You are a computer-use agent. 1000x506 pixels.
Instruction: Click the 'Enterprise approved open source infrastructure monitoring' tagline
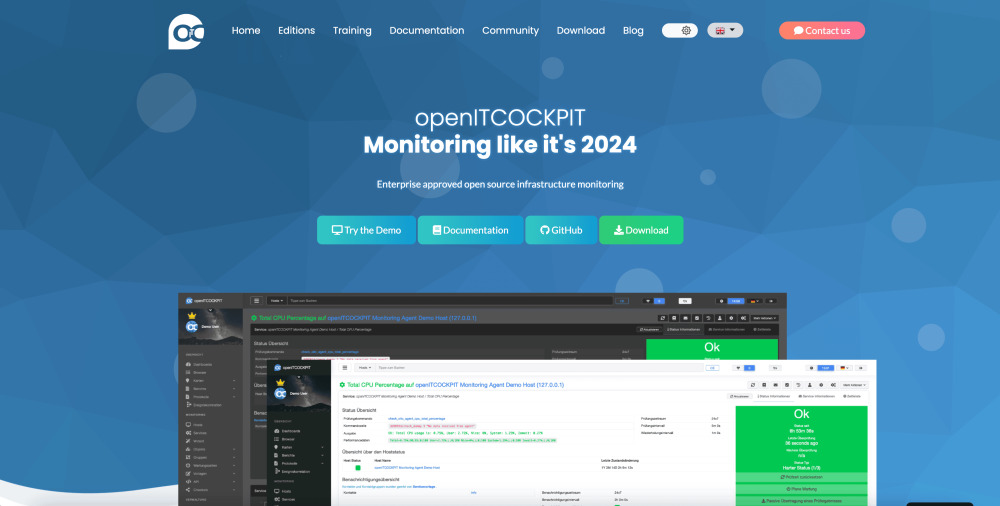500,184
